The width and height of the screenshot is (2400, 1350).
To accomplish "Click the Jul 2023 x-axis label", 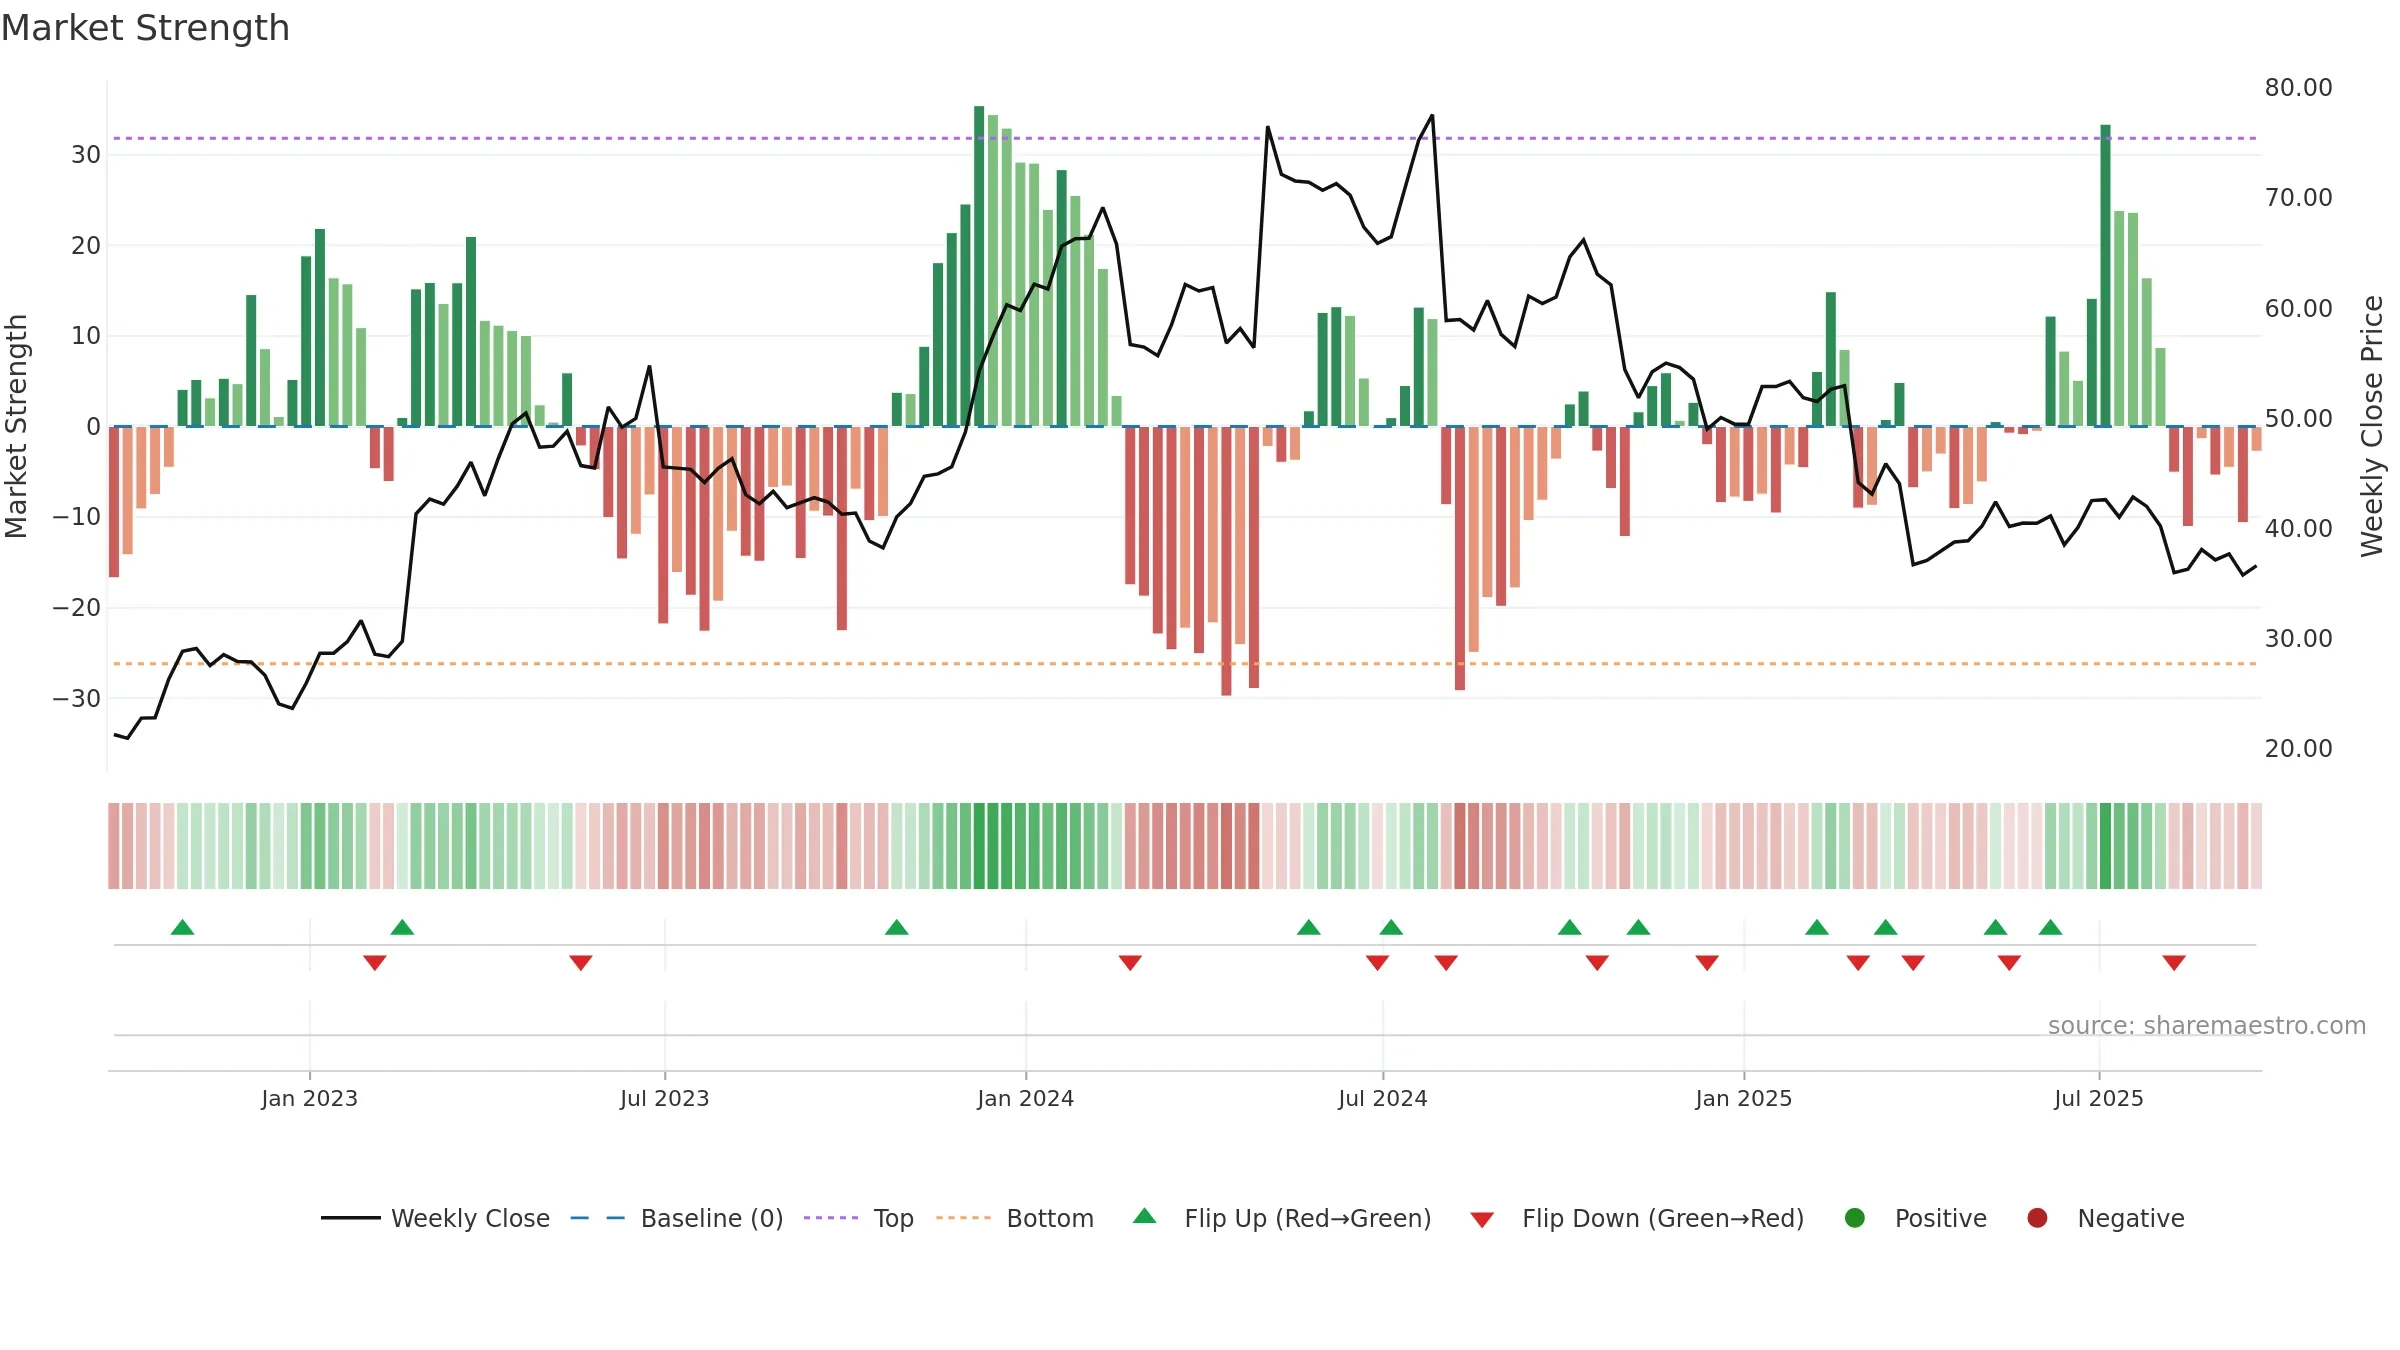I will (x=665, y=1098).
